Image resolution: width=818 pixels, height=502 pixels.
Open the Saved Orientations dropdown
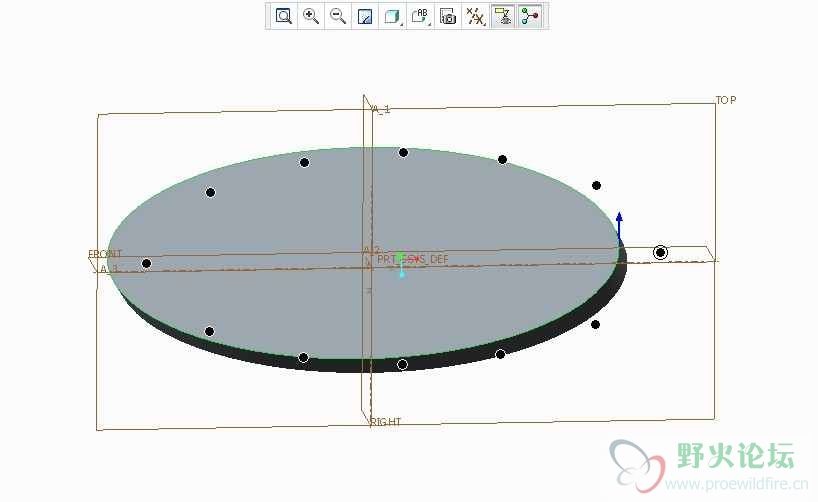coord(420,16)
